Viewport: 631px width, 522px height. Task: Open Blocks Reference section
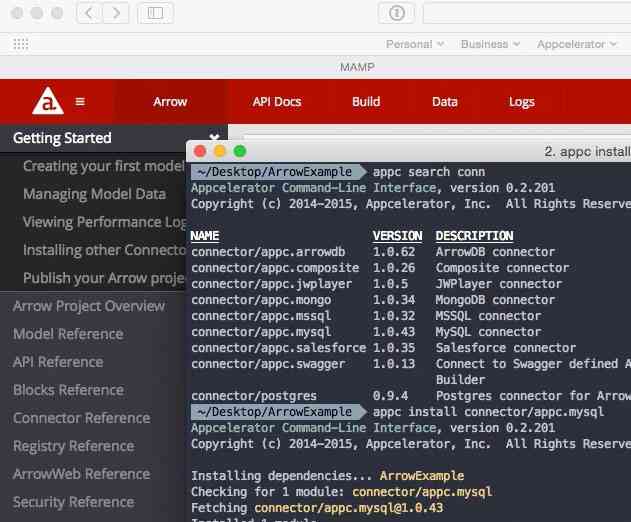(68, 390)
